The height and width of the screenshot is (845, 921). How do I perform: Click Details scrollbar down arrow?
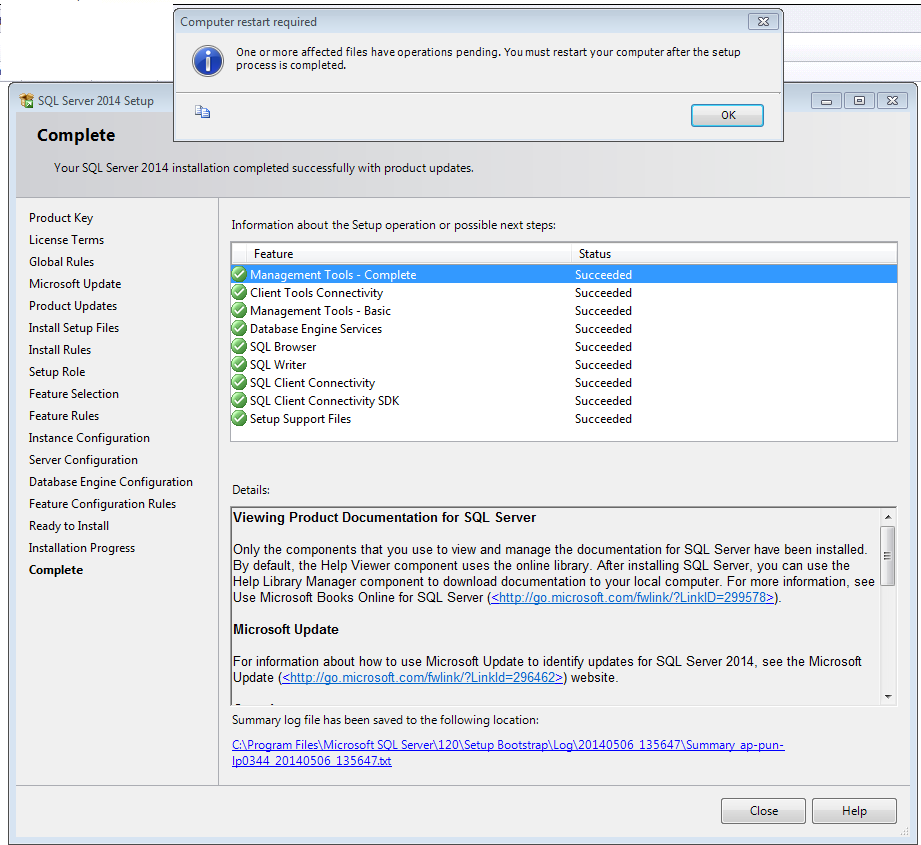tap(888, 696)
